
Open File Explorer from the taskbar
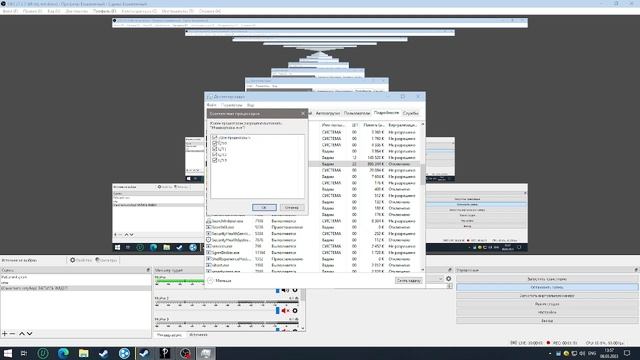pyautogui.click(x=84, y=353)
